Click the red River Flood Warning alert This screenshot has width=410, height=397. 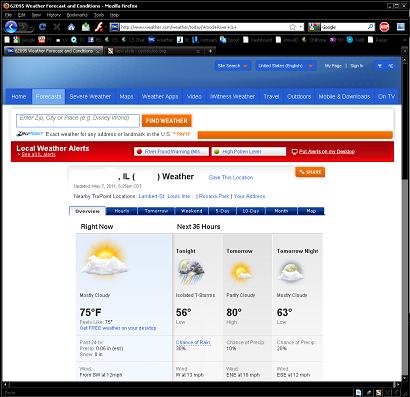point(171,151)
